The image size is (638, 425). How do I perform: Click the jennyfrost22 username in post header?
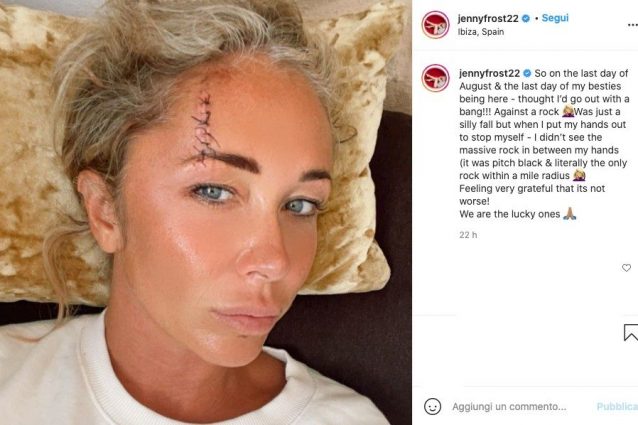pos(488,18)
